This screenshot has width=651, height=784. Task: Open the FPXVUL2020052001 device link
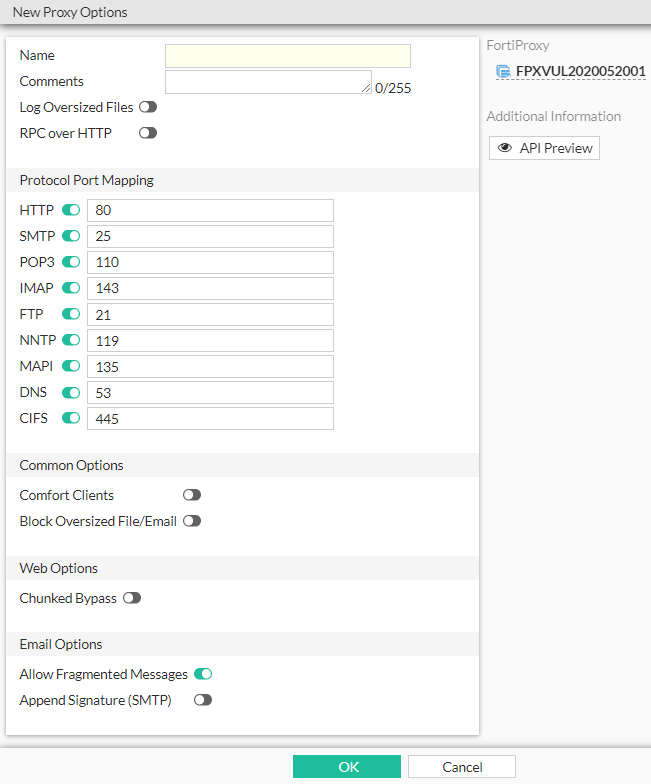(x=580, y=71)
